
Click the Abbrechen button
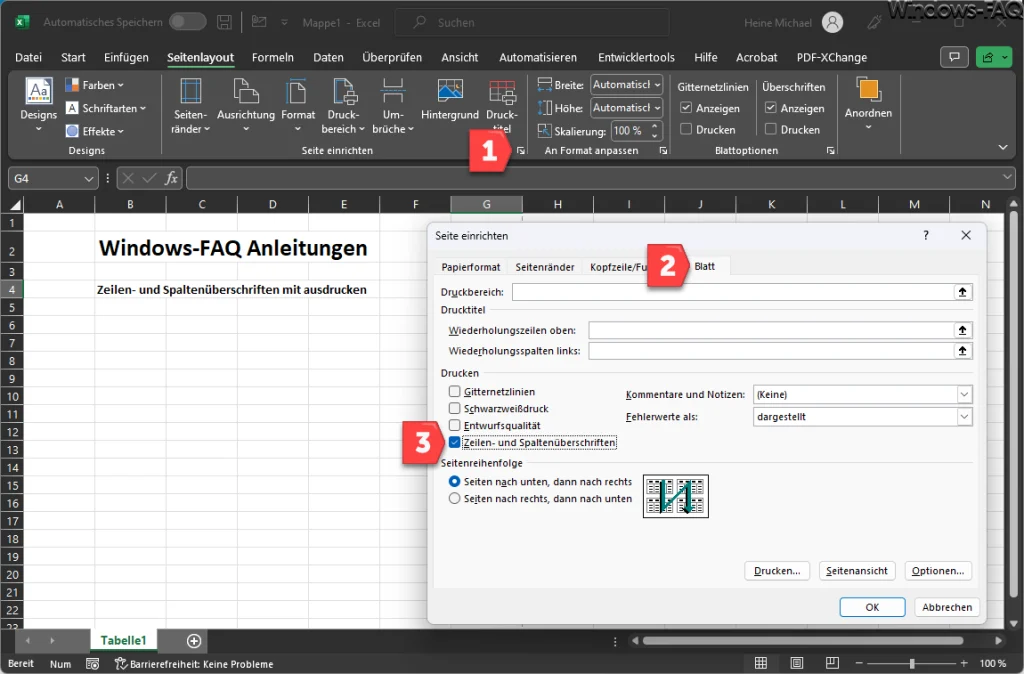click(947, 607)
